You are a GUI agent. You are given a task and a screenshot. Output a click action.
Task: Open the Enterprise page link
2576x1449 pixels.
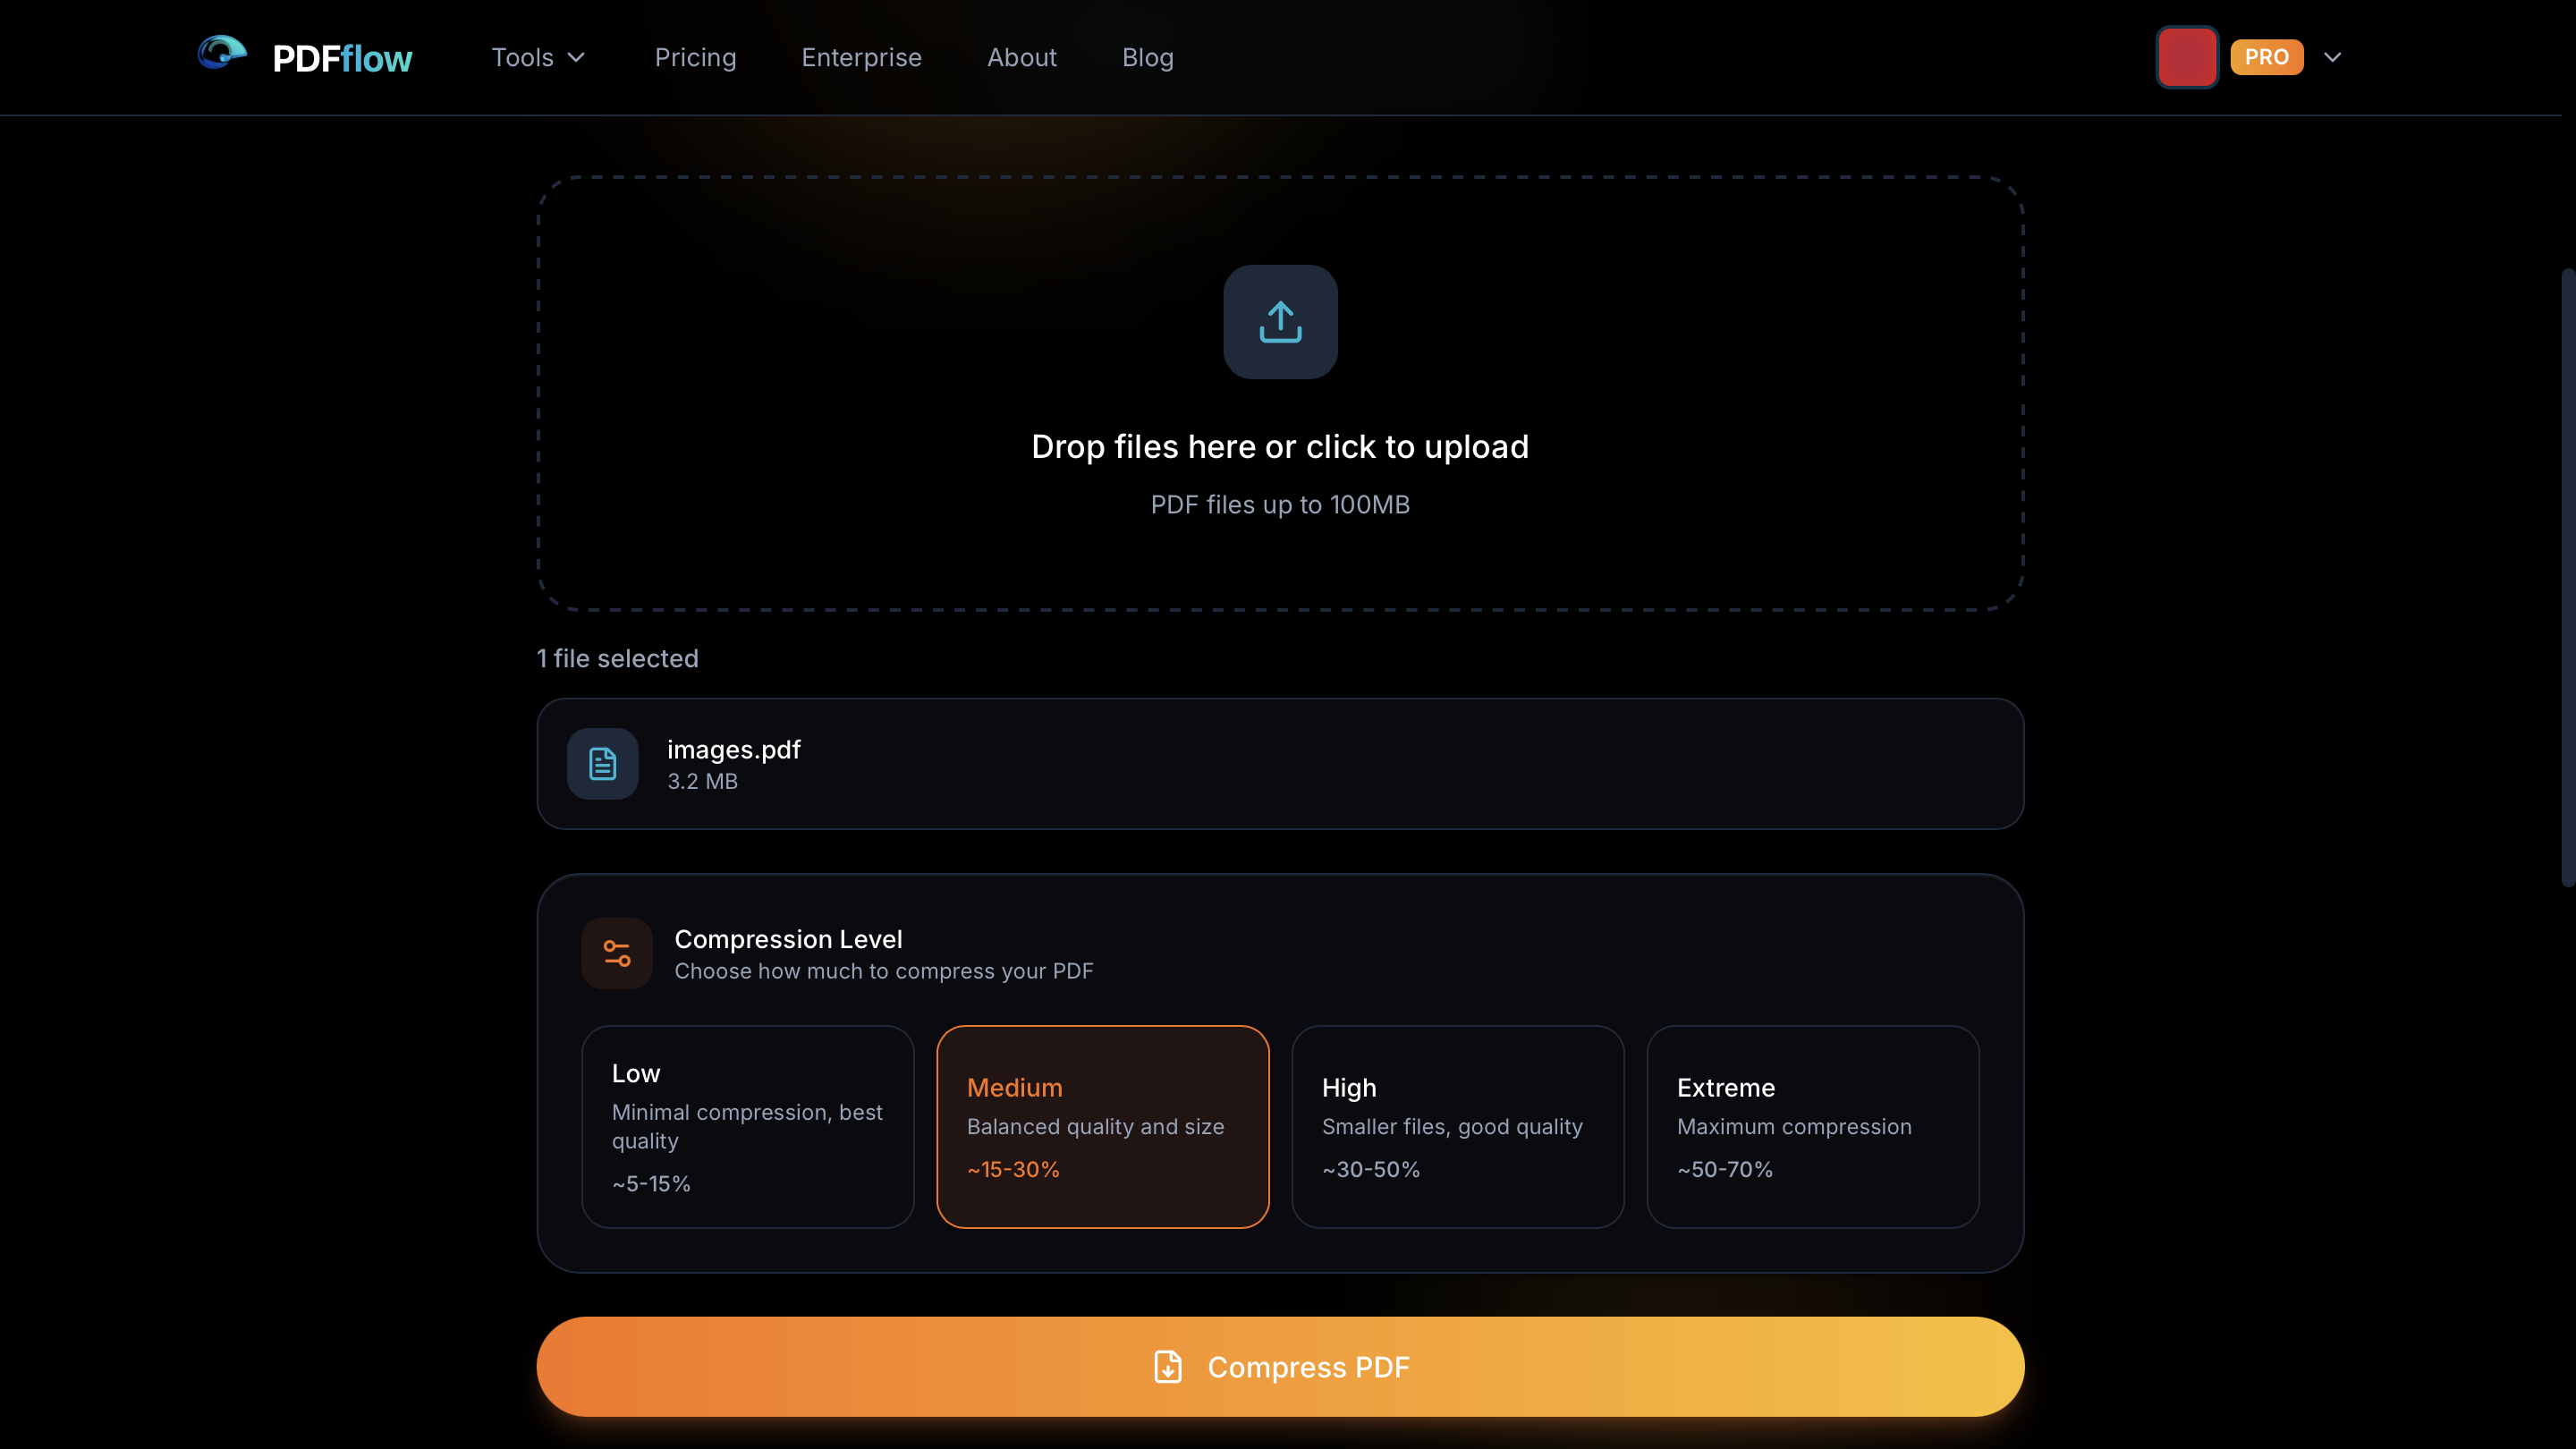861,57
